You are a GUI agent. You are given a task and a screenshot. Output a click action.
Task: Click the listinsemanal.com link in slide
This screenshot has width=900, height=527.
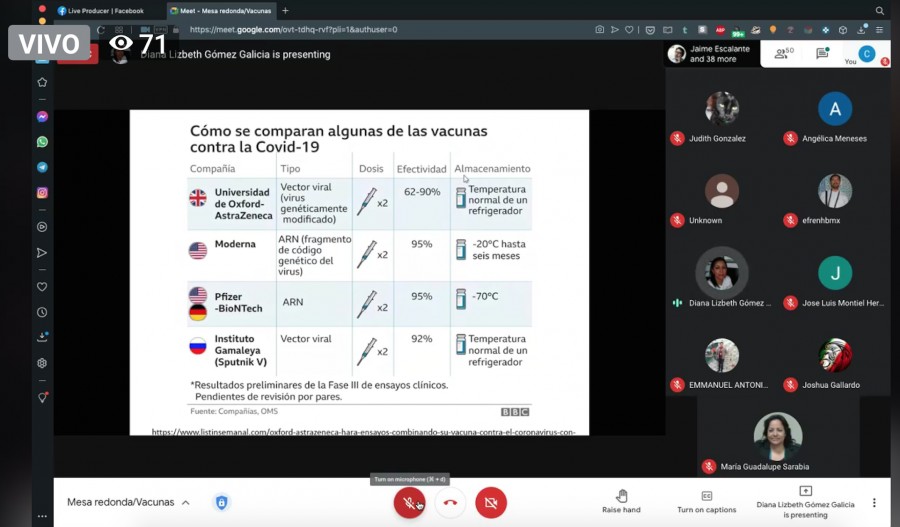pos(363,432)
